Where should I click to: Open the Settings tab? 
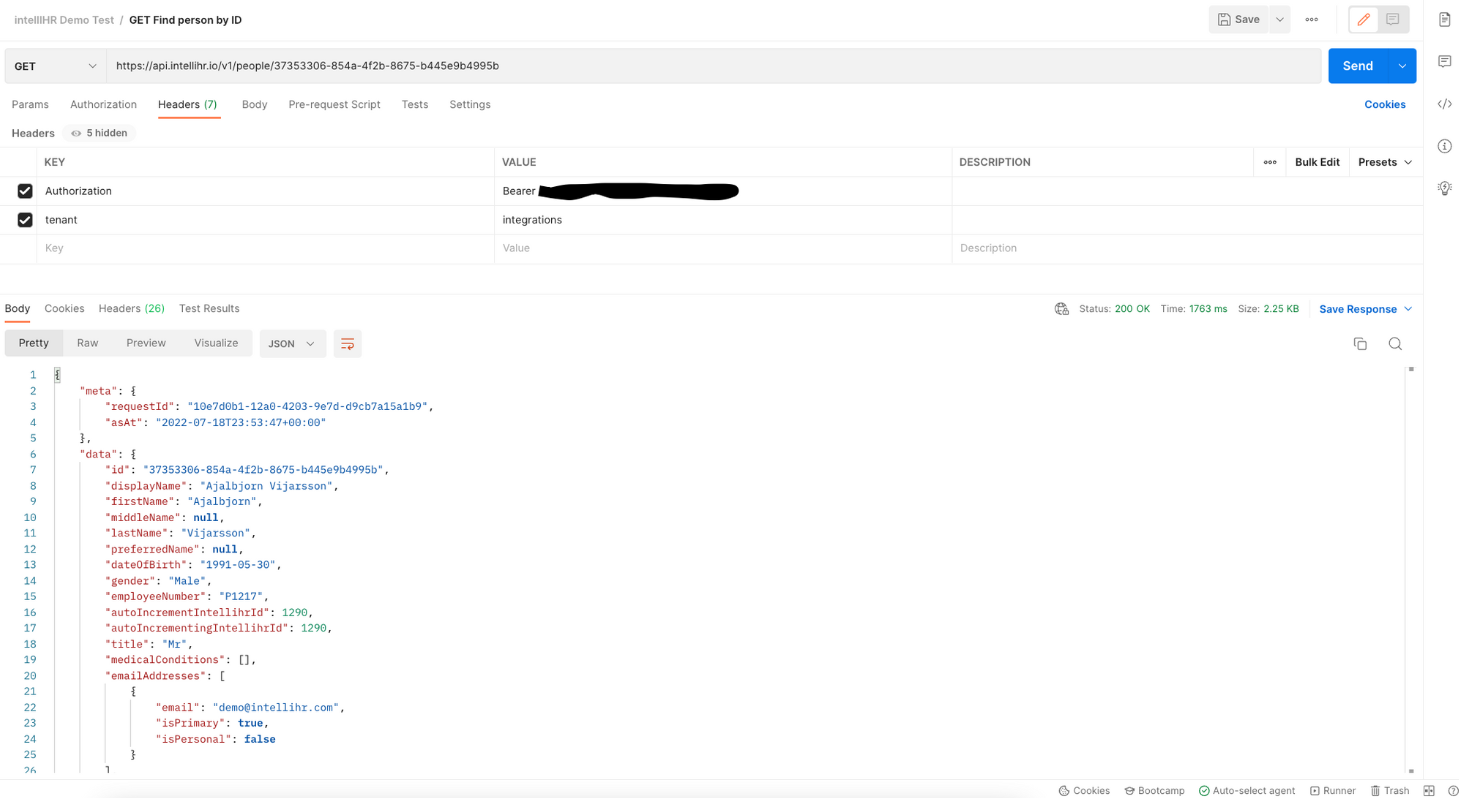[x=470, y=104]
